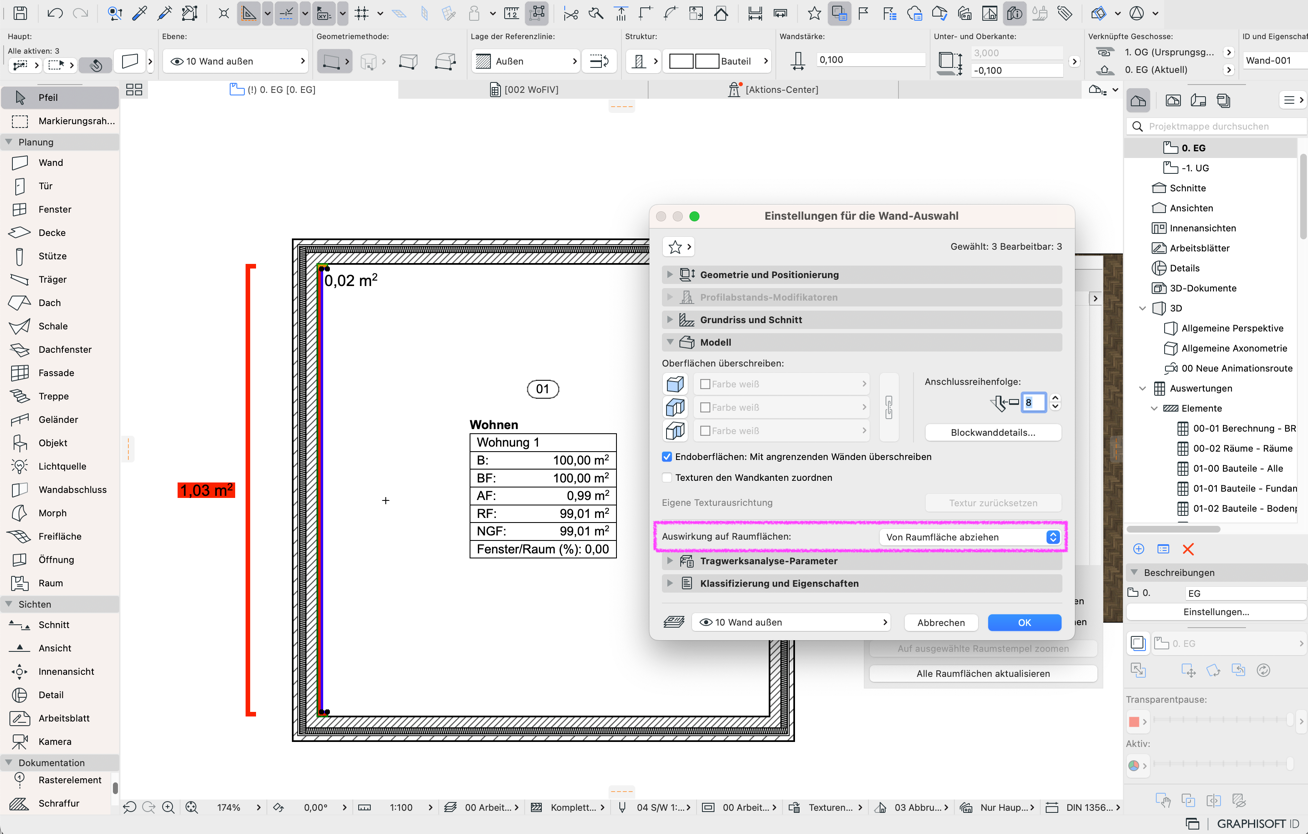
Task: Click Einstellungen... in the Navigator panel
Action: (1216, 612)
